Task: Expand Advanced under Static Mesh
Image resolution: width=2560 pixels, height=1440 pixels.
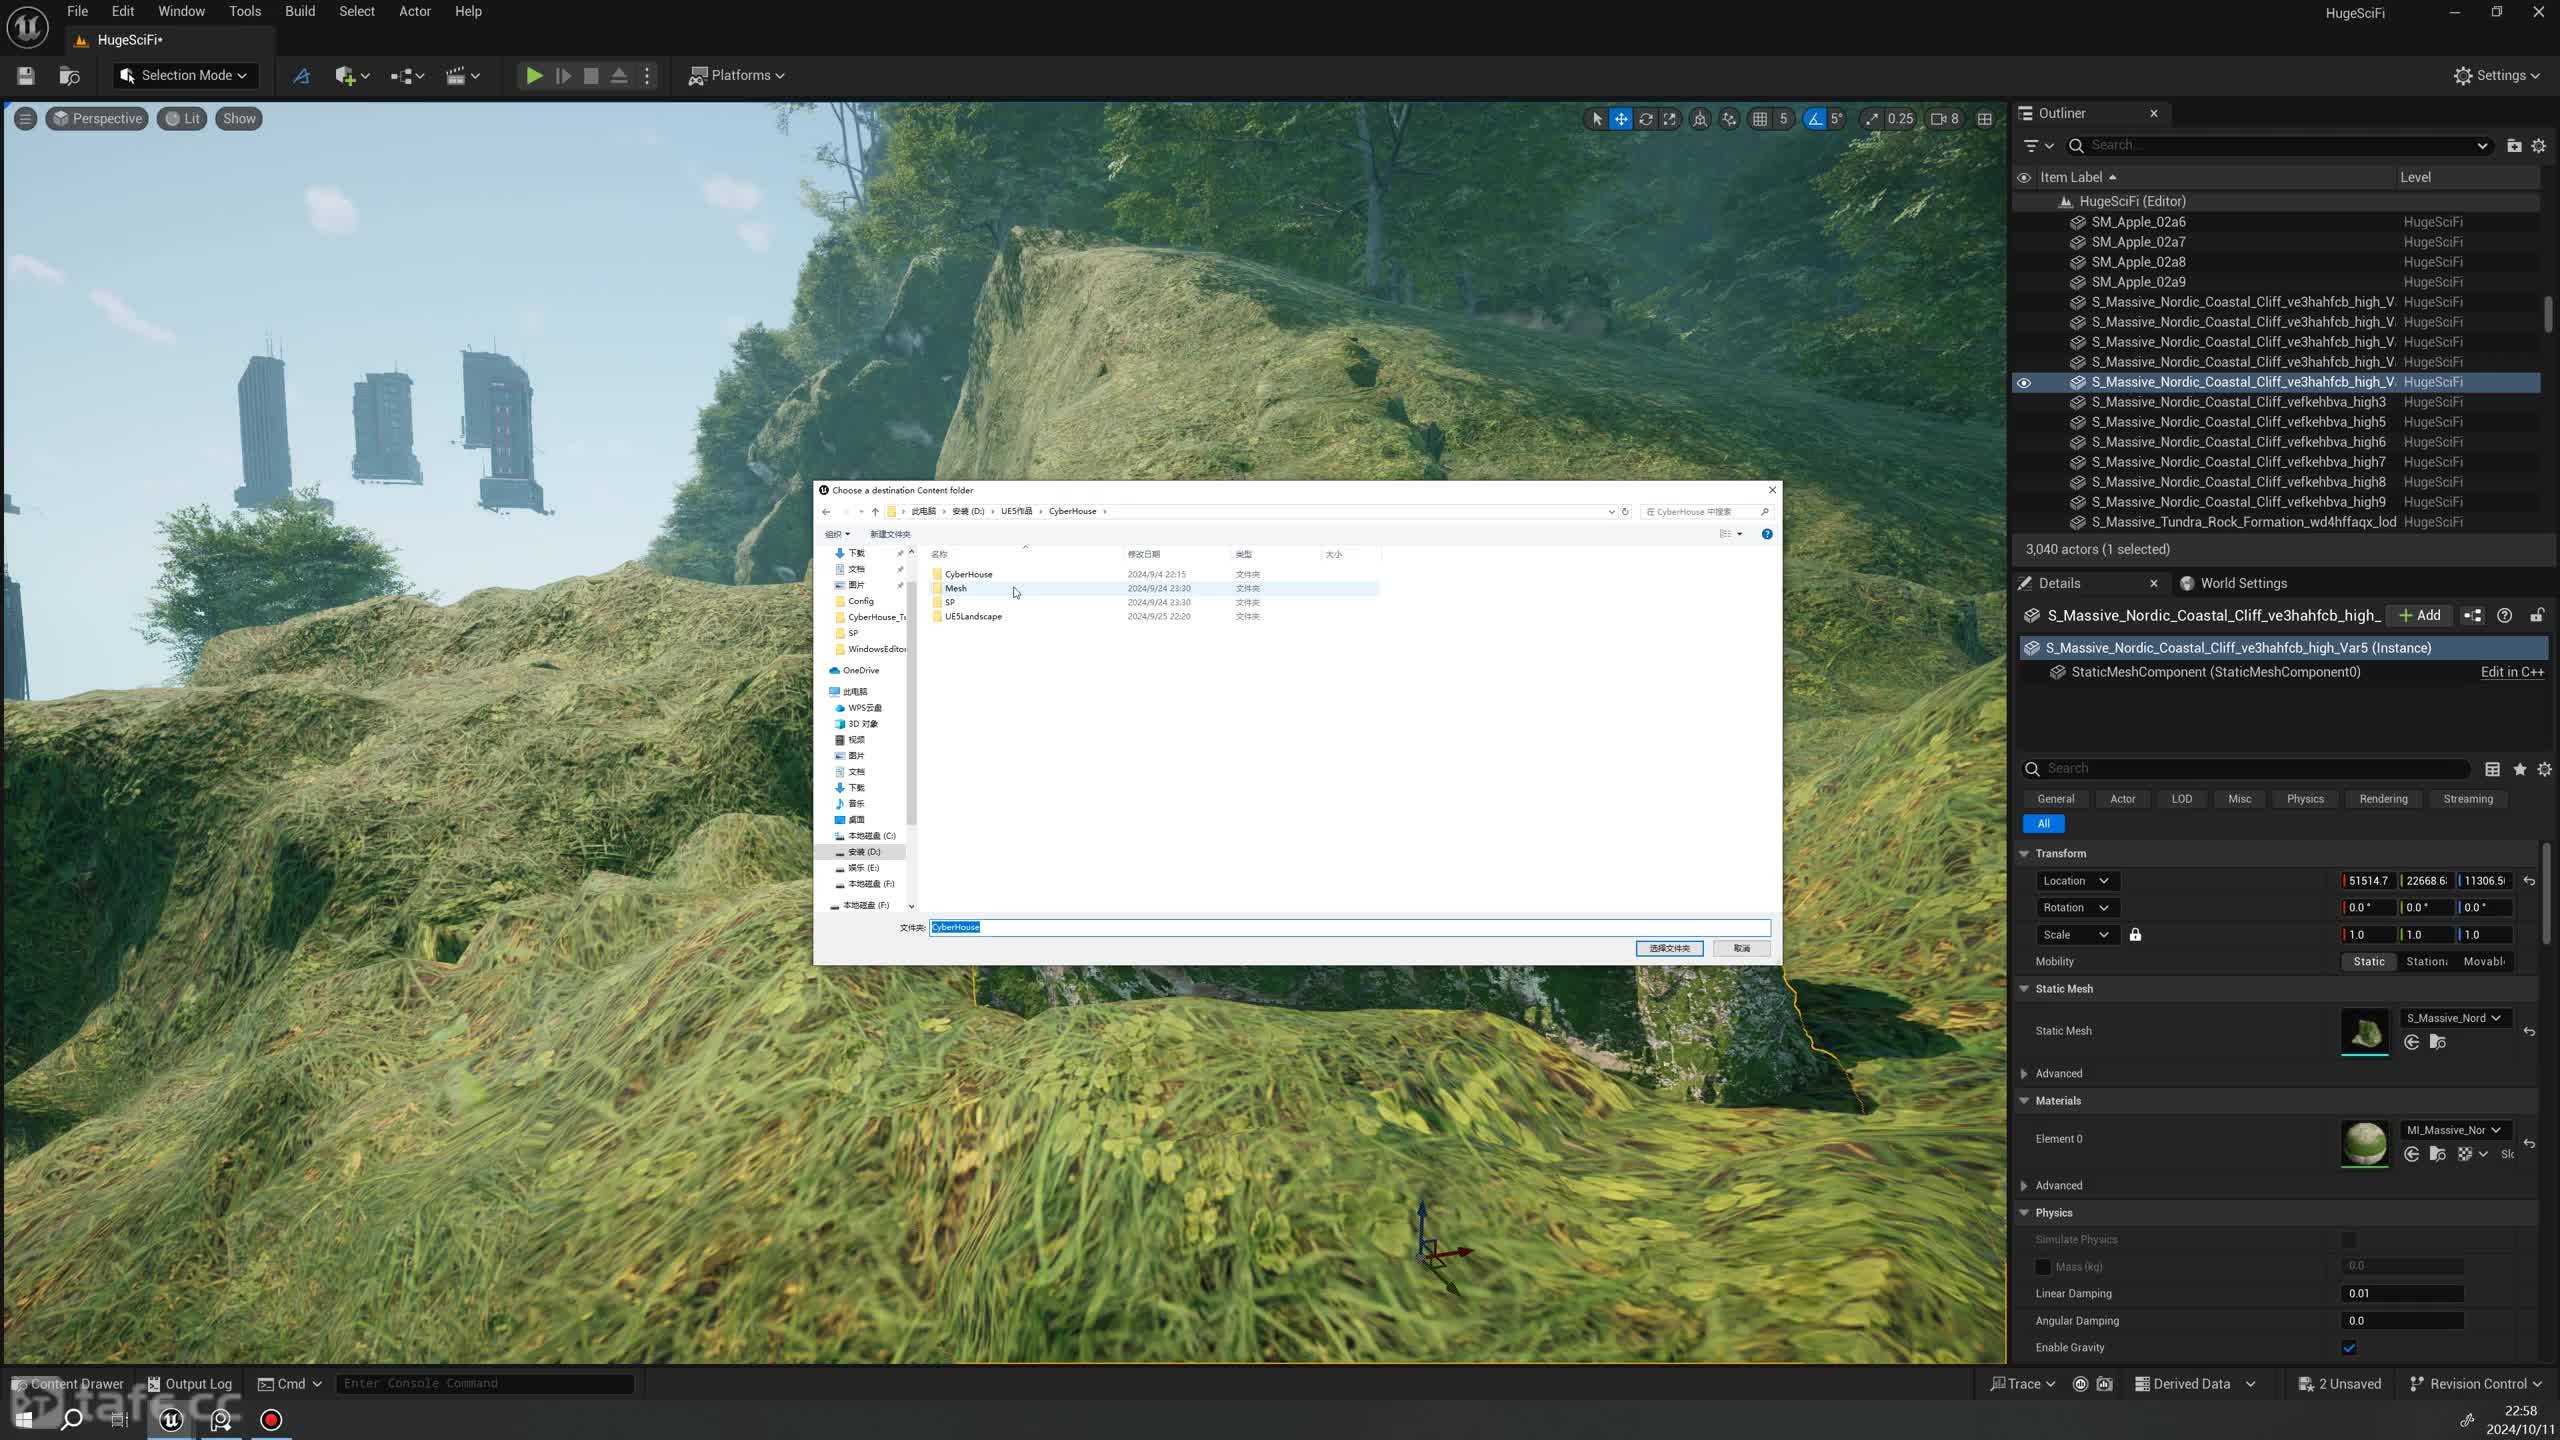Action: (x=2024, y=1074)
